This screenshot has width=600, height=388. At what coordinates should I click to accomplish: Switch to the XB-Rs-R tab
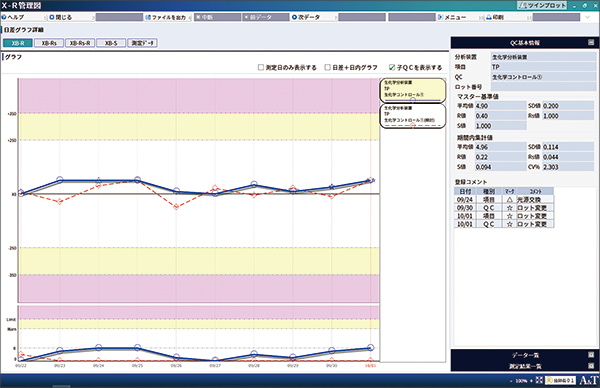point(80,43)
